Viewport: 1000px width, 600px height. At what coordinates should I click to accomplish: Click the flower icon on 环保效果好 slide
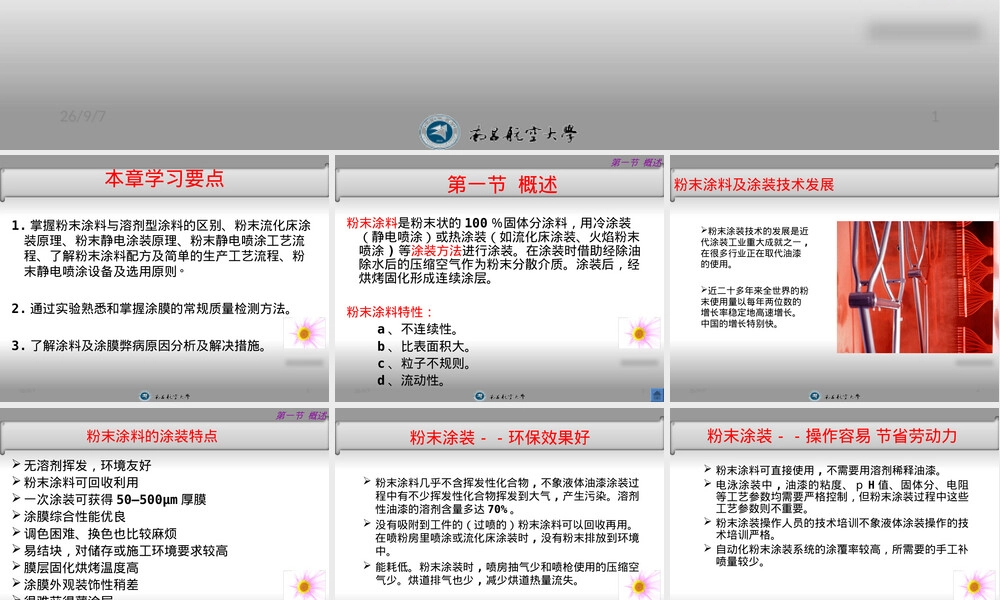click(640, 585)
